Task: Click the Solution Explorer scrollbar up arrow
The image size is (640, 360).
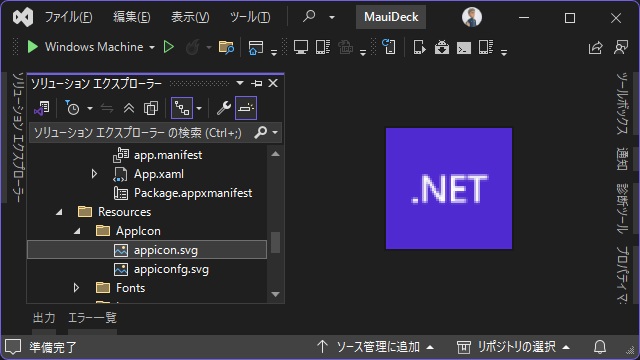Action: coord(276,154)
